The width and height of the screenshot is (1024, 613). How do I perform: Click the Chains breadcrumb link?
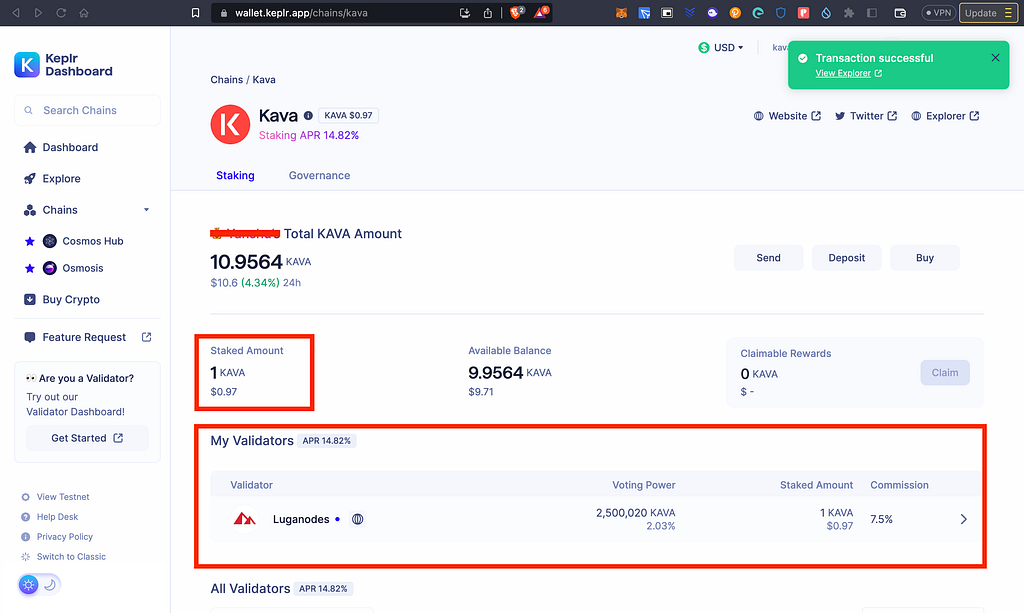pyautogui.click(x=227, y=80)
